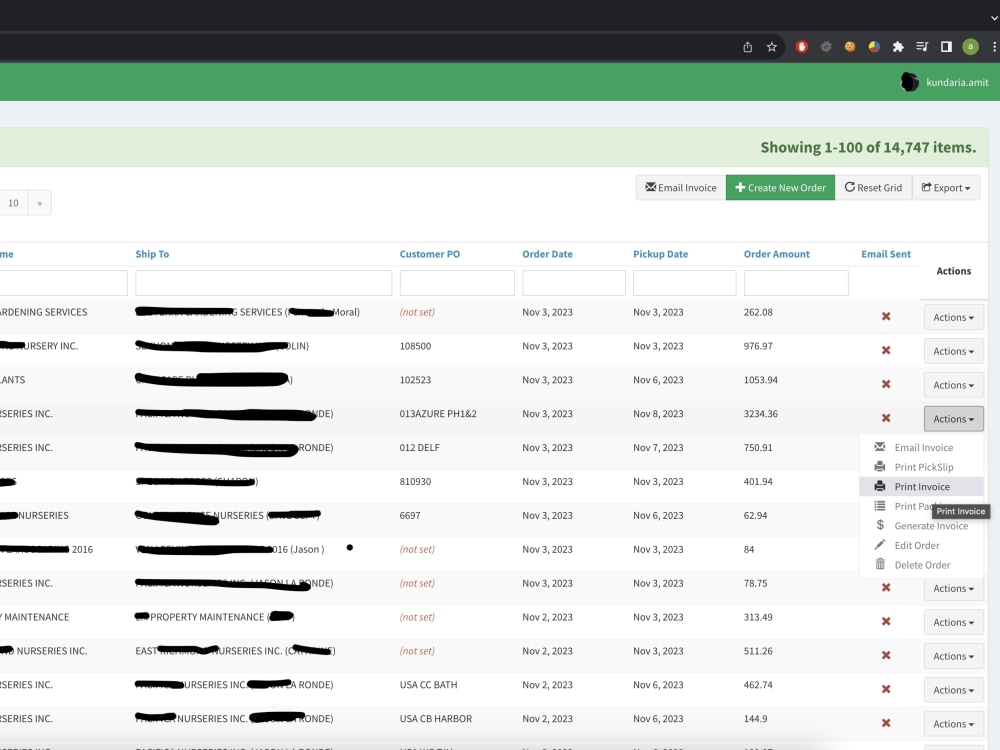
Task: Open the media control playlist icon
Action: (x=922, y=47)
